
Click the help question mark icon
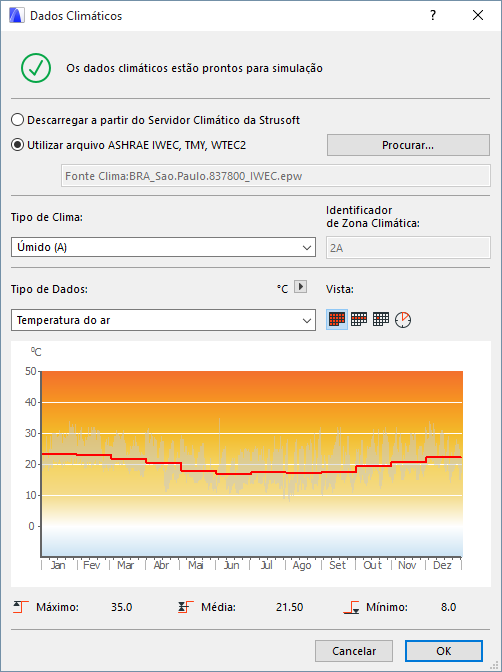[x=433, y=15]
